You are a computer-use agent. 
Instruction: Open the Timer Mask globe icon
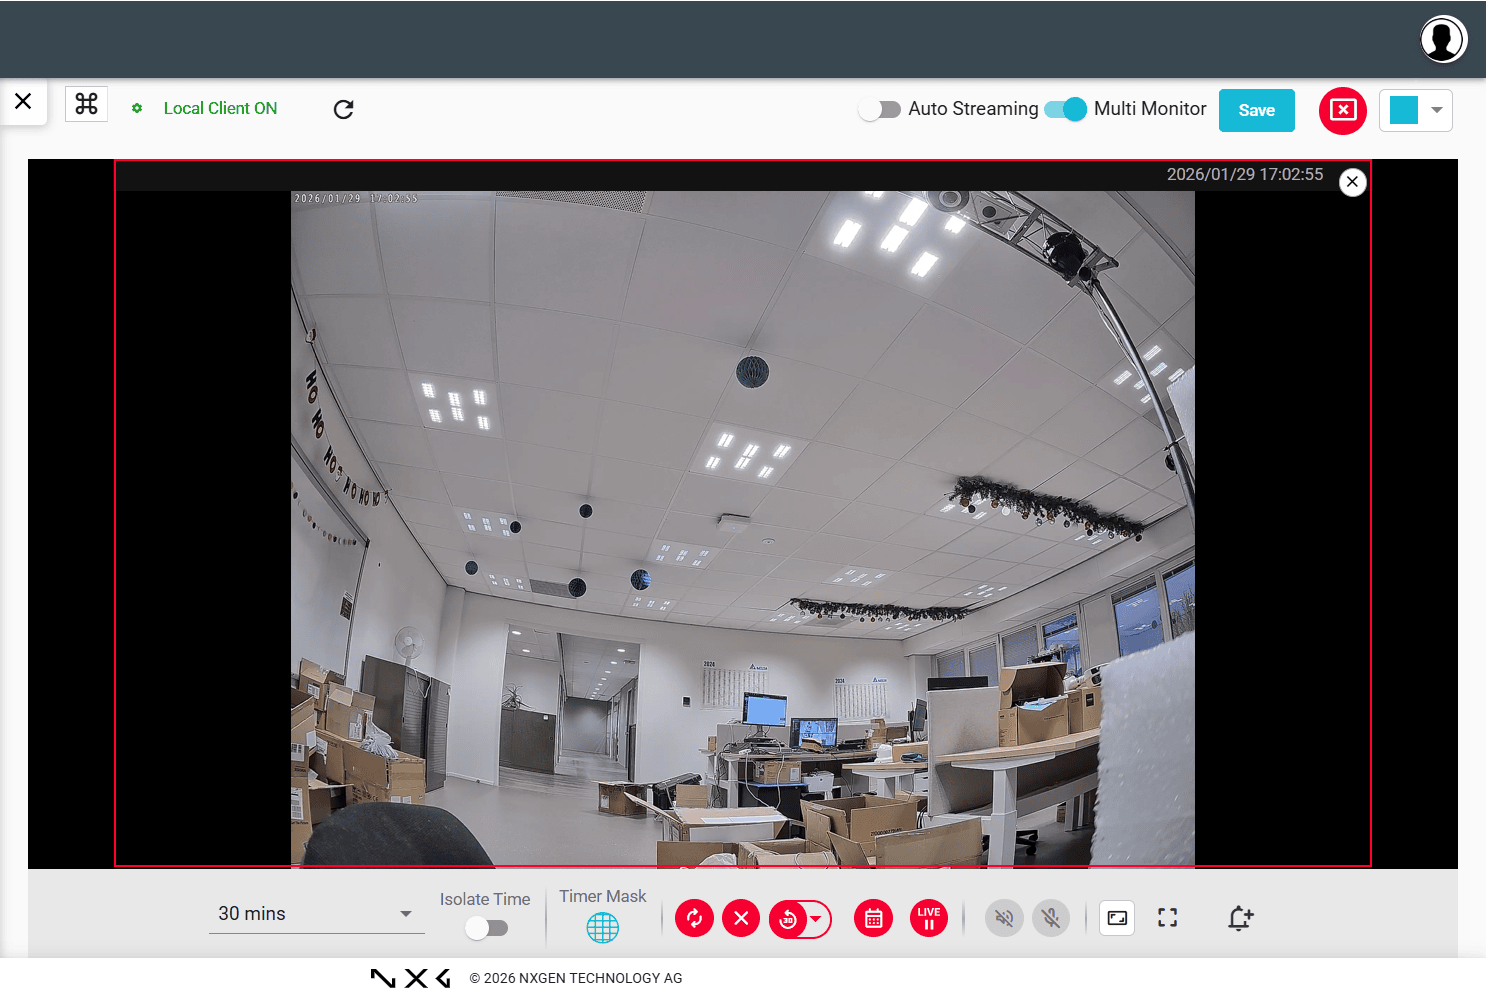click(x=602, y=928)
